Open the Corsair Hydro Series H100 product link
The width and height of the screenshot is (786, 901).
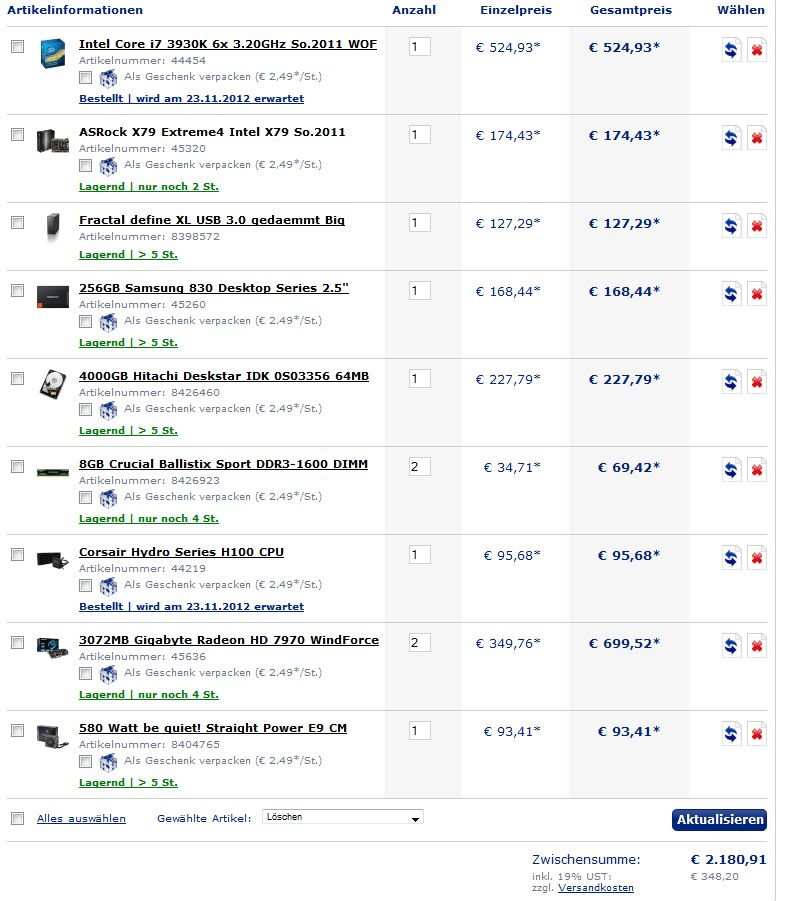181,552
